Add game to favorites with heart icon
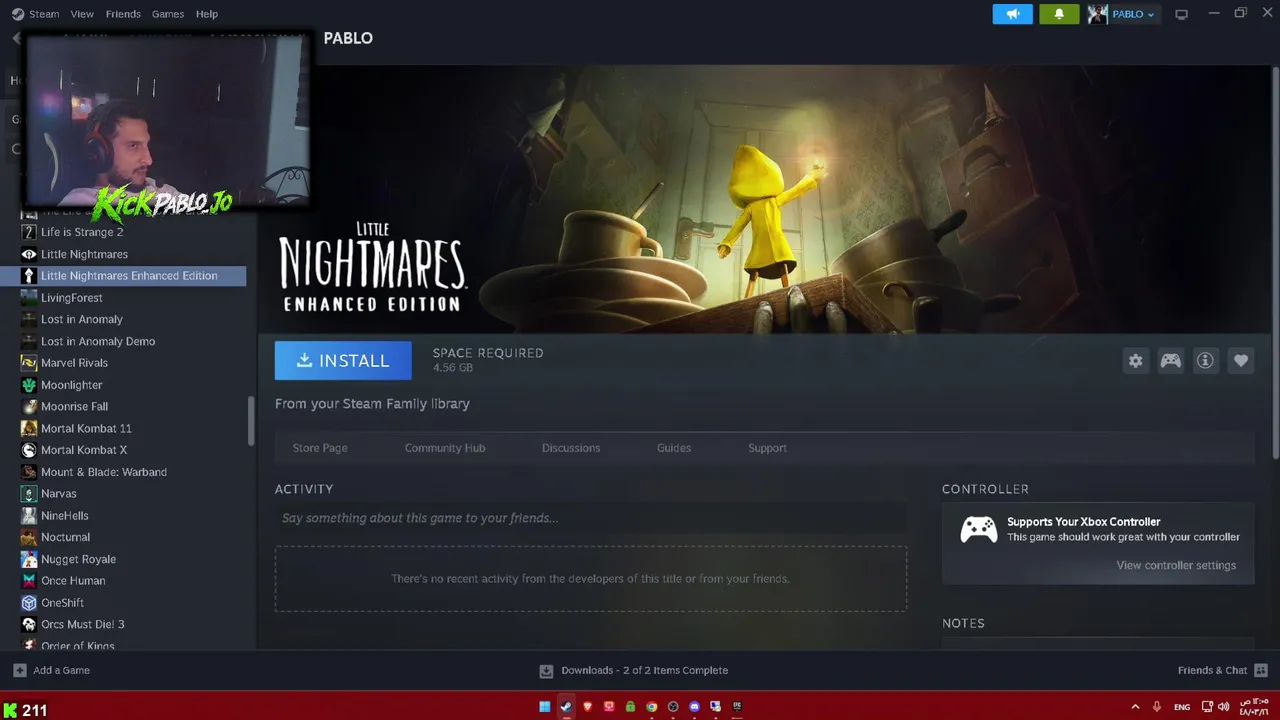Viewport: 1280px width, 720px height. point(1240,361)
